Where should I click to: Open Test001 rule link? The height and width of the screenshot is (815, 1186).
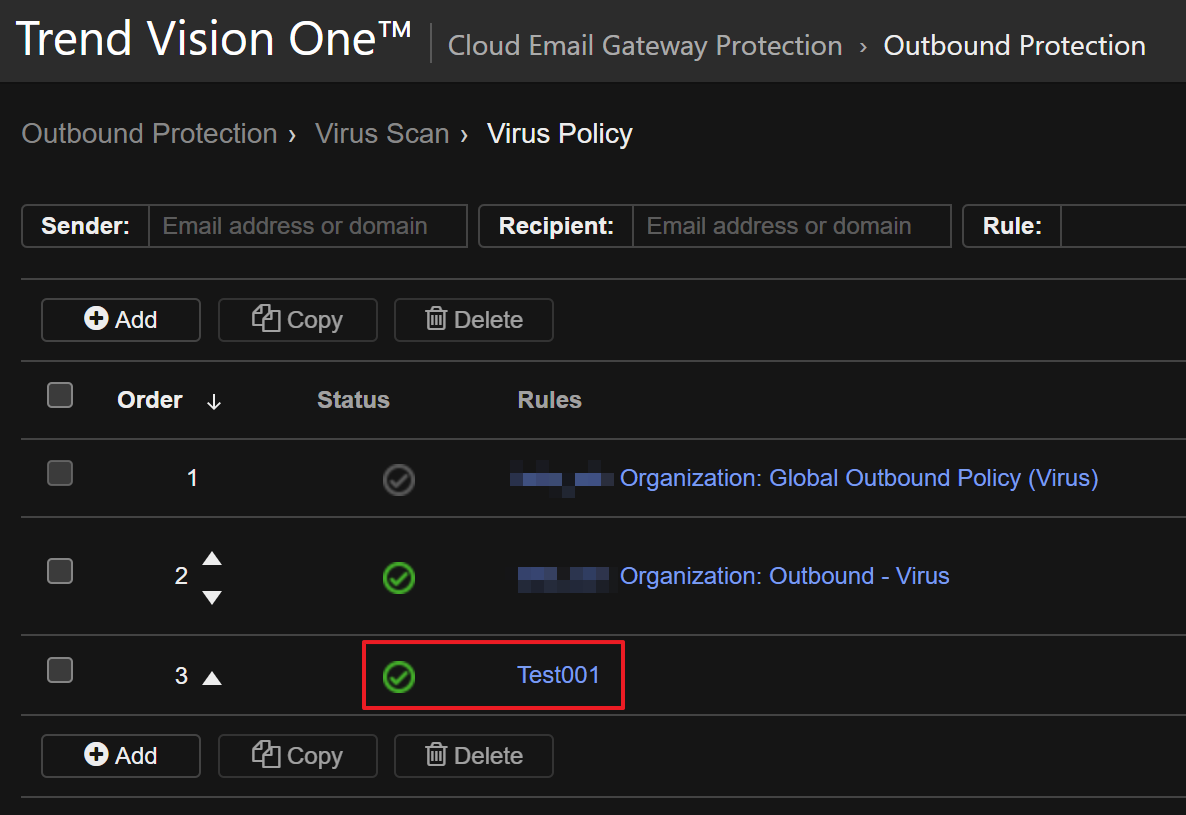[558, 675]
